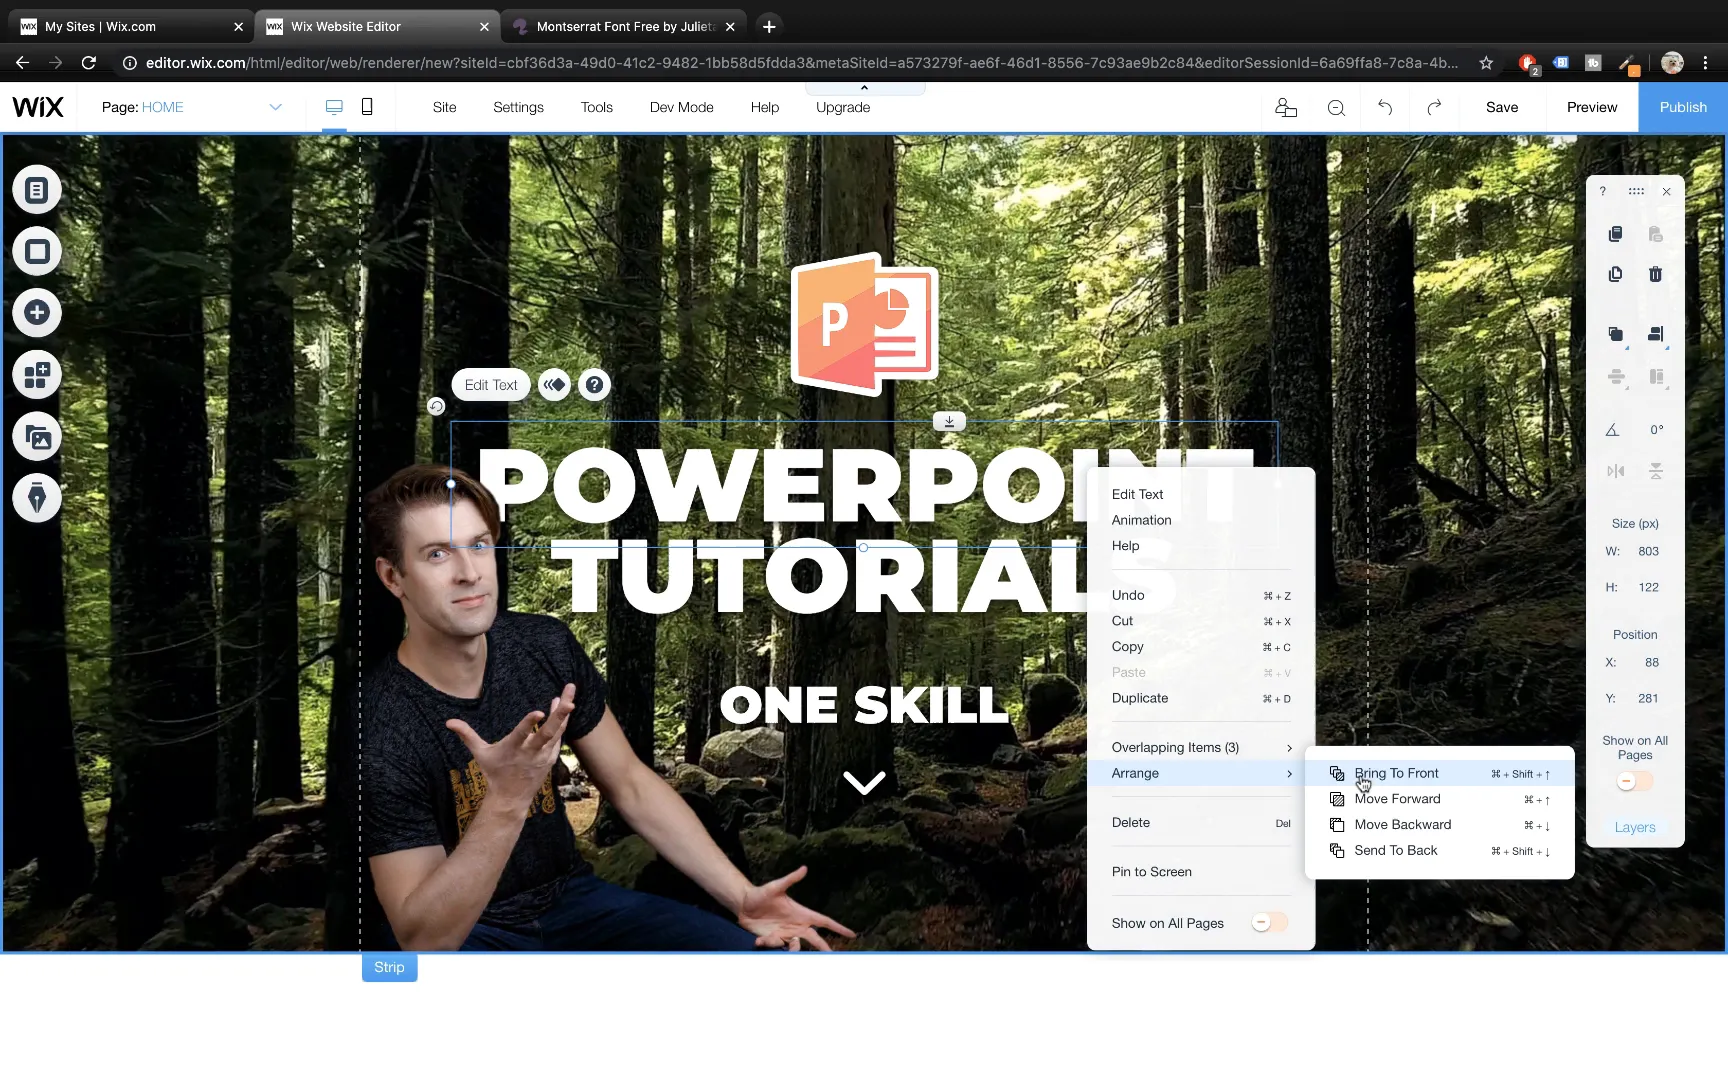Open the Blog pen sidebar icon

(x=37, y=498)
